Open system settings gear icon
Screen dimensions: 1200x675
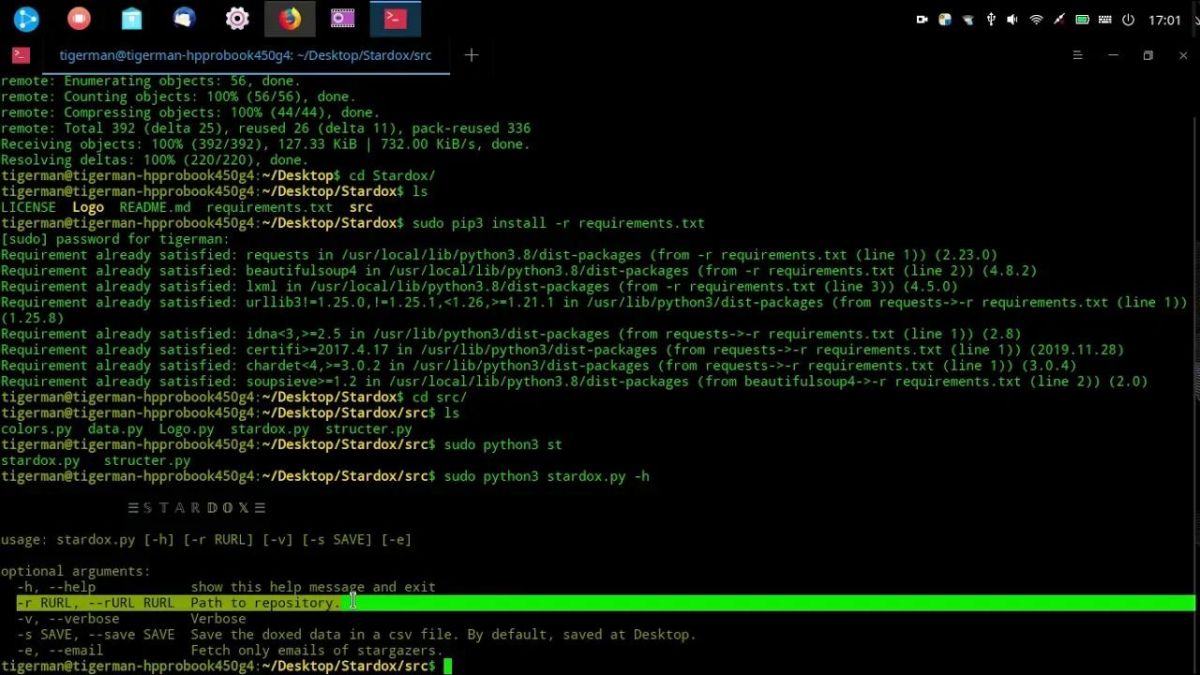(x=237, y=18)
